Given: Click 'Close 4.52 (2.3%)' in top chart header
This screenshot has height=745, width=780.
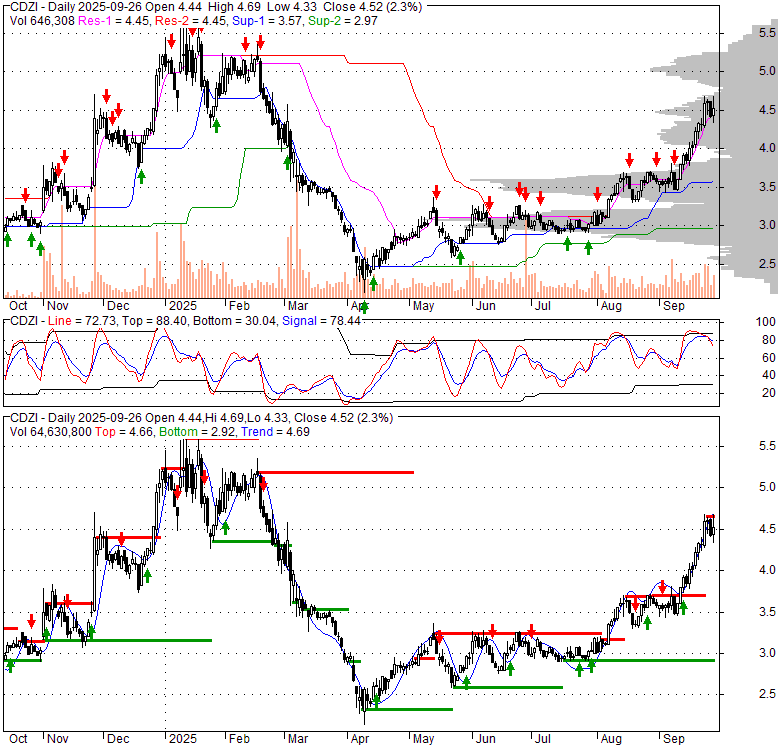Looking at the screenshot, I should [x=372, y=7].
